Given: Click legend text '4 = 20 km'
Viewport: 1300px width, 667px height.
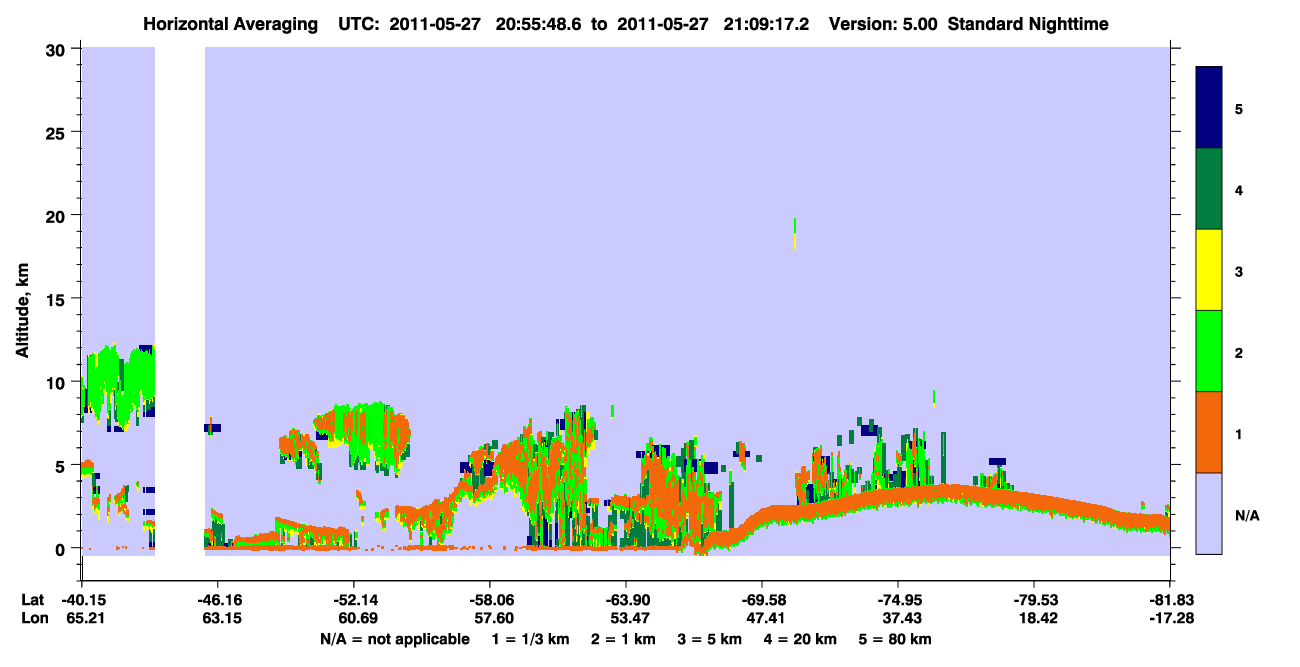Looking at the screenshot, I should tap(799, 639).
